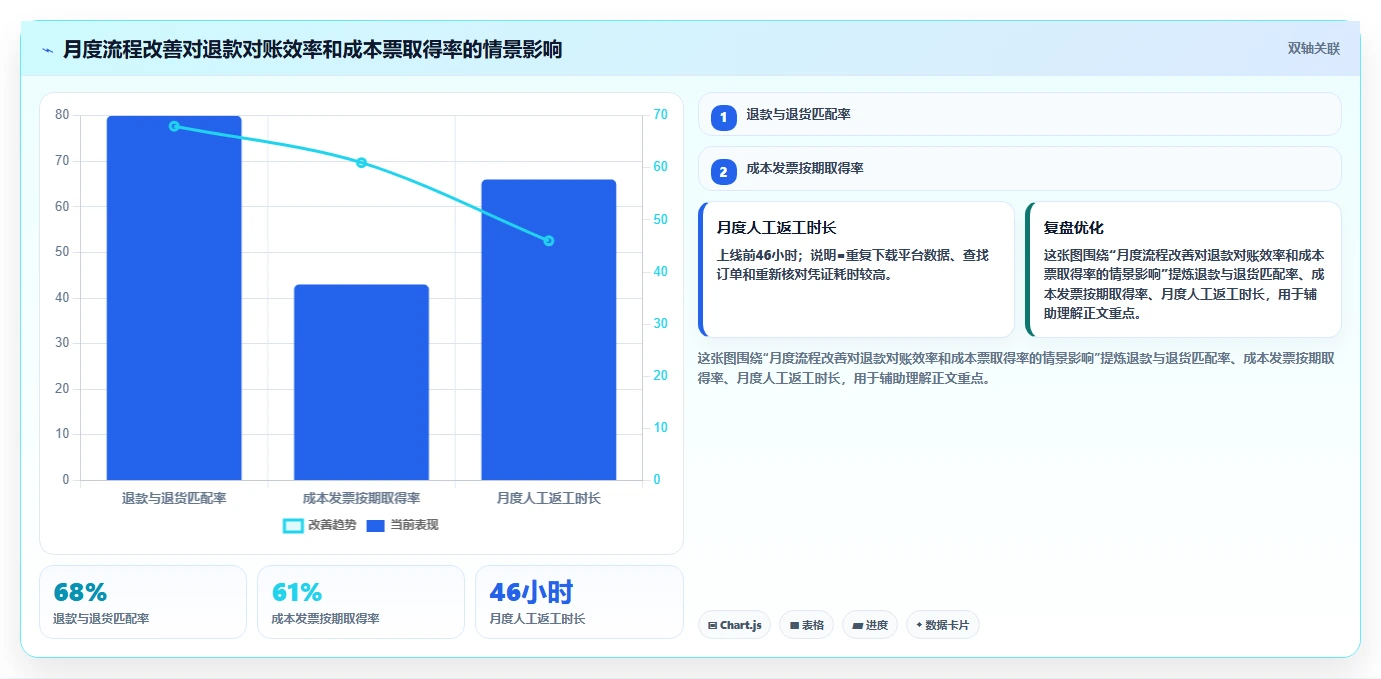Click the 退款与退货匹配率 bar in chart
This screenshot has width=1381, height=679.
tap(174, 298)
